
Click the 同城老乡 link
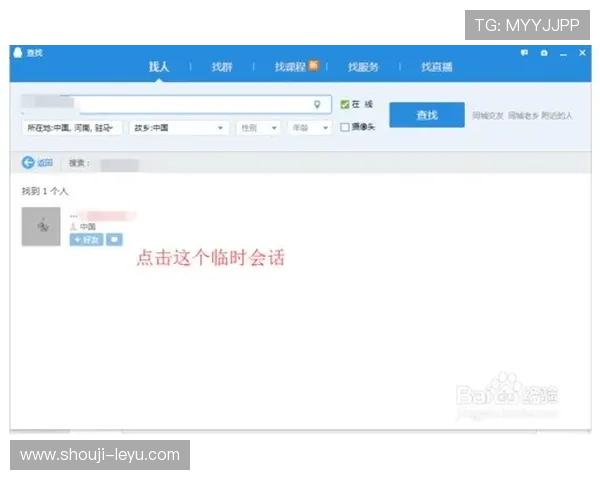pyautogui.click(x=523, y=116)
